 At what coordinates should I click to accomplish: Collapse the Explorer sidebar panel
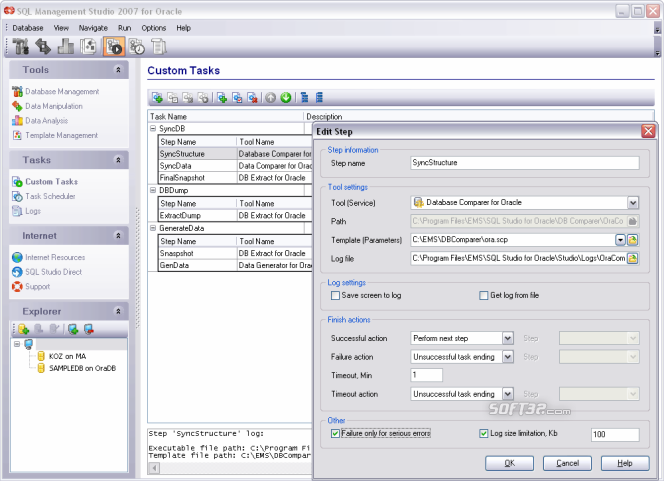pos(118,312)
